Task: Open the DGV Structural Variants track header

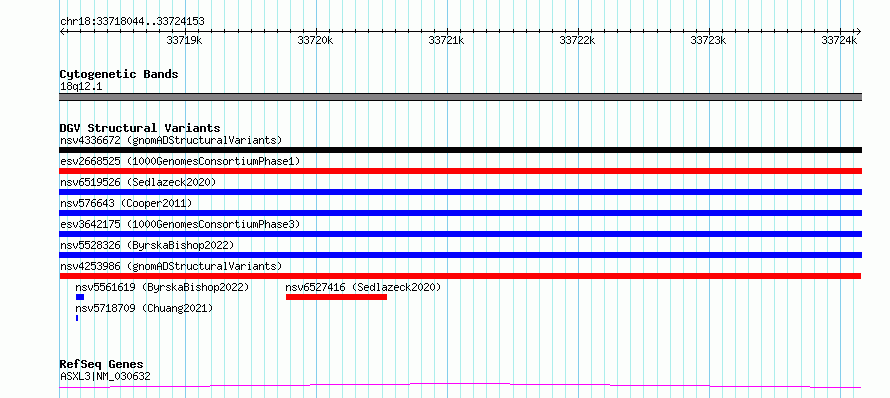Action: pos(140,128)
